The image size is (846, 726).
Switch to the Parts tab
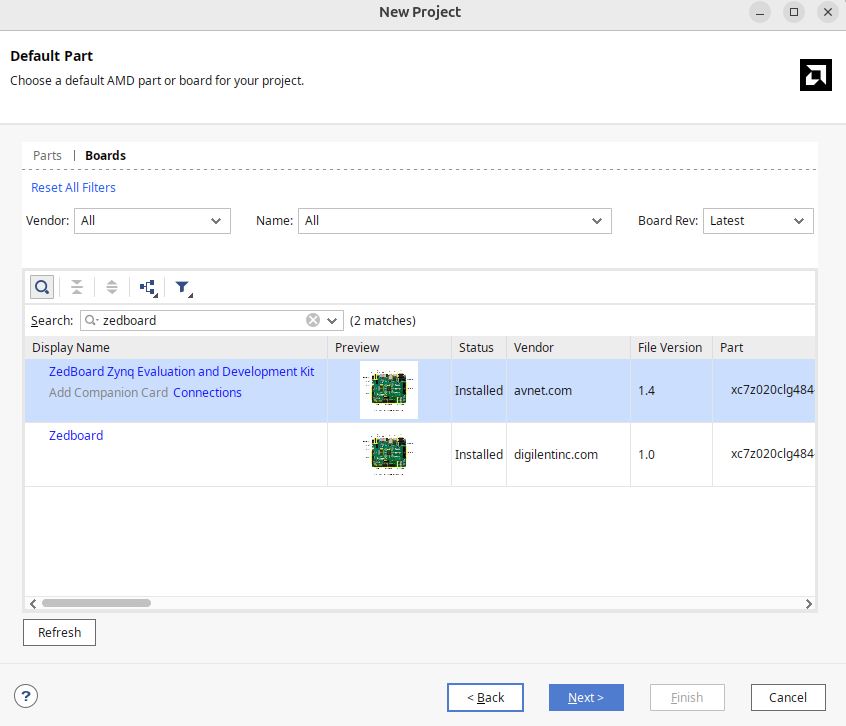click(x=47, y=155)
